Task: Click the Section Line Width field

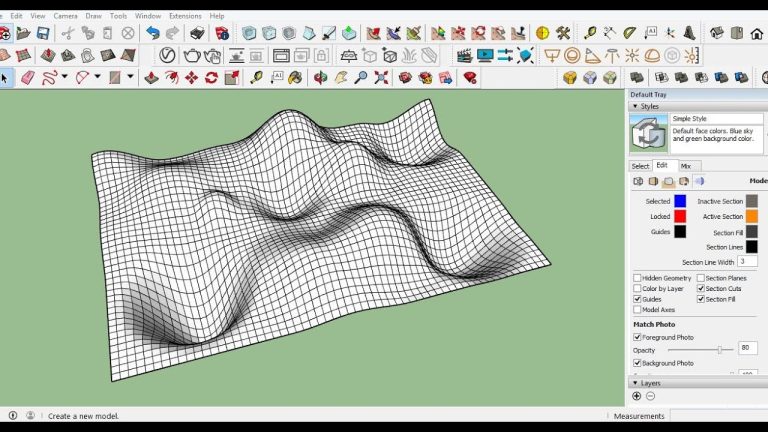Action: [x=747, y=261]
